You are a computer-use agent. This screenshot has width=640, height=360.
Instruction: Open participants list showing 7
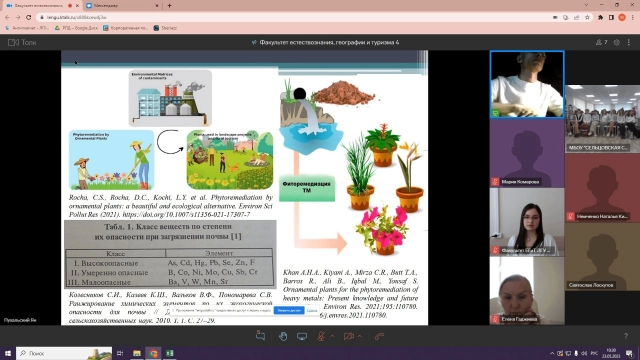click(601, 42)
